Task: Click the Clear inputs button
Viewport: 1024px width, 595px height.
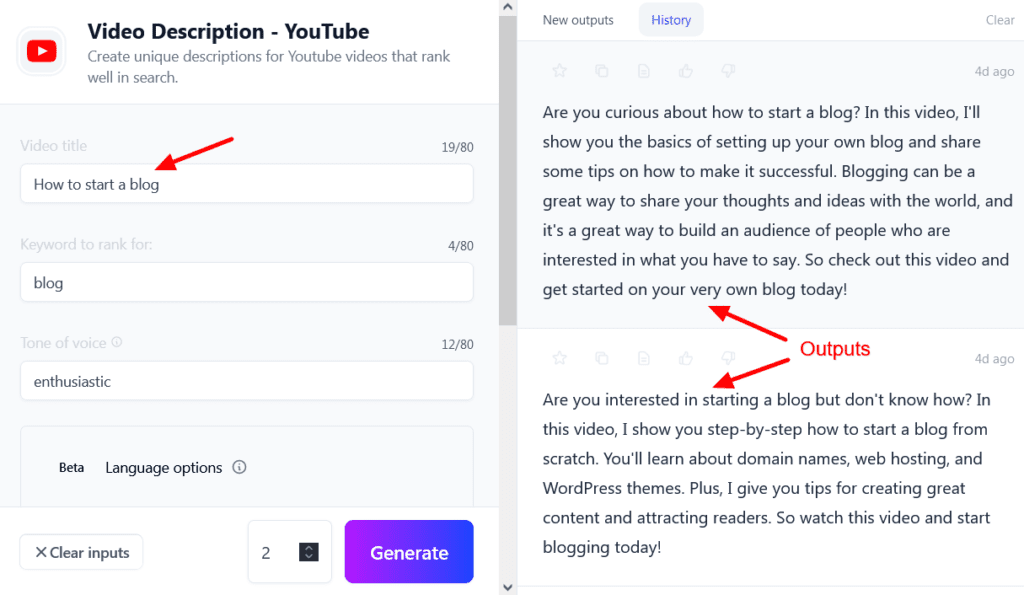Action: (81, 552)
